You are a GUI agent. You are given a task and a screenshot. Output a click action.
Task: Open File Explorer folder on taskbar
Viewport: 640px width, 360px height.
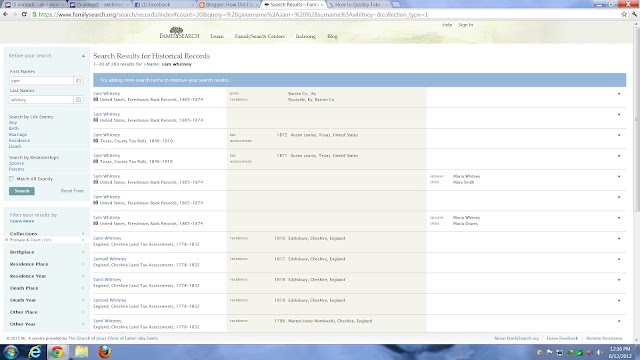81,352
